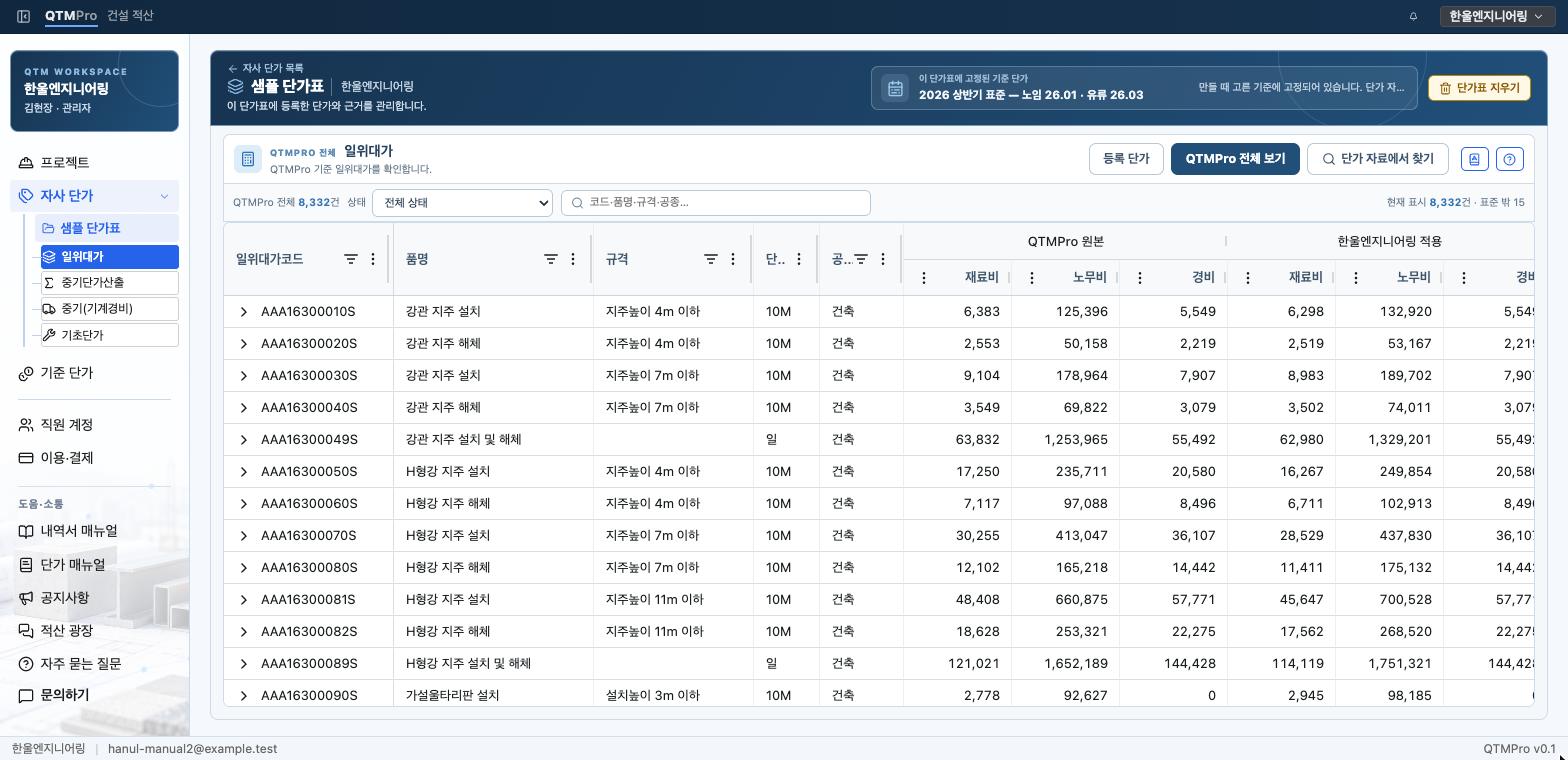Expand row AAA16300049S
Image resolution: width=1568 pixels, height=760 pixels.
[x=243, y=440]
